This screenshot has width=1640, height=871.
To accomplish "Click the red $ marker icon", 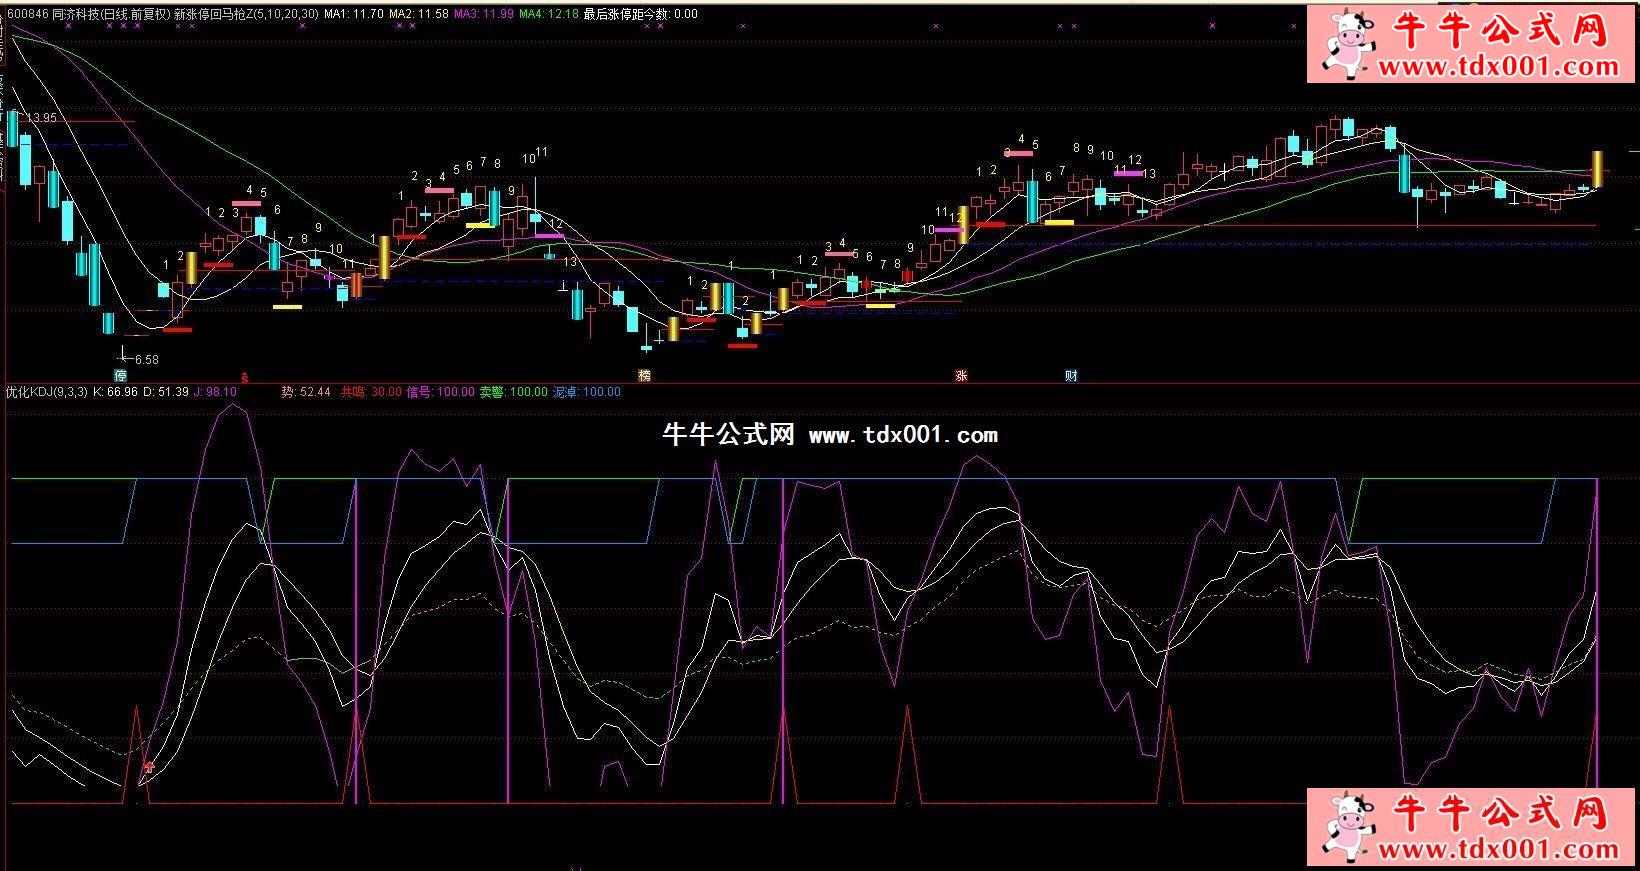I will click(245, 378).
